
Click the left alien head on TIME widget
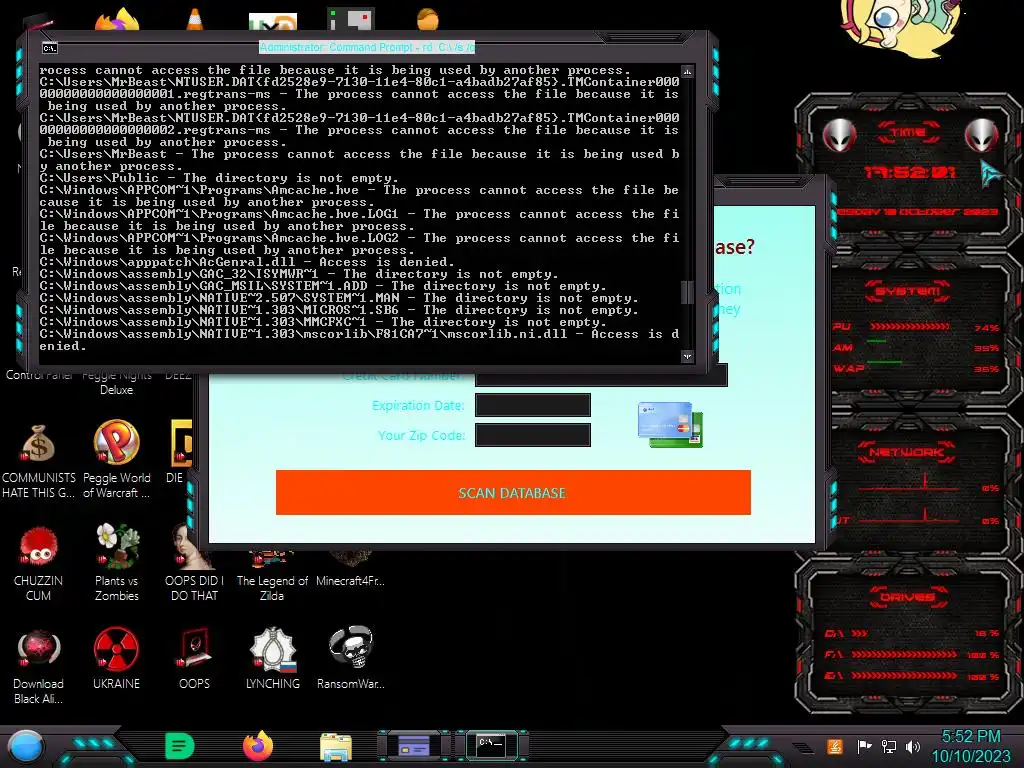pos(839,135)
